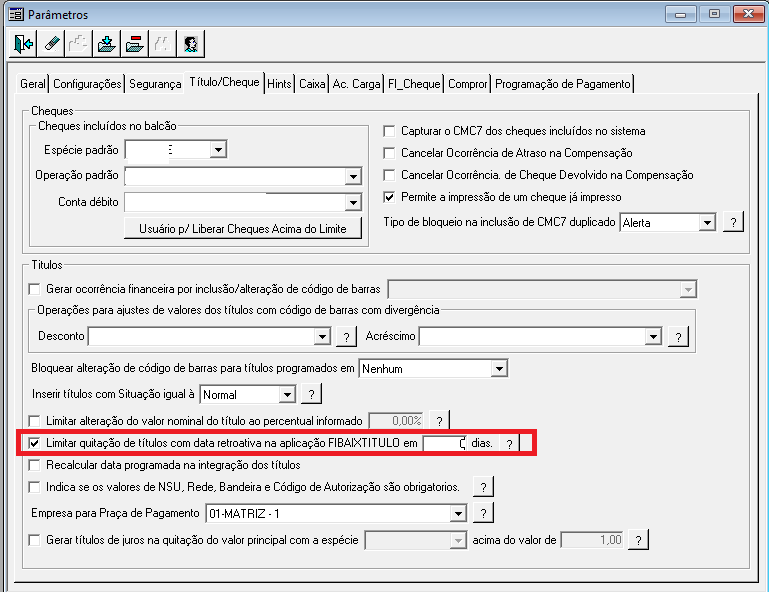Viewport: 769px width, 592px height.
Task: Click Usuário p/ Liberar Cheques Acima do Limite
Action: [x=243, y=229]
